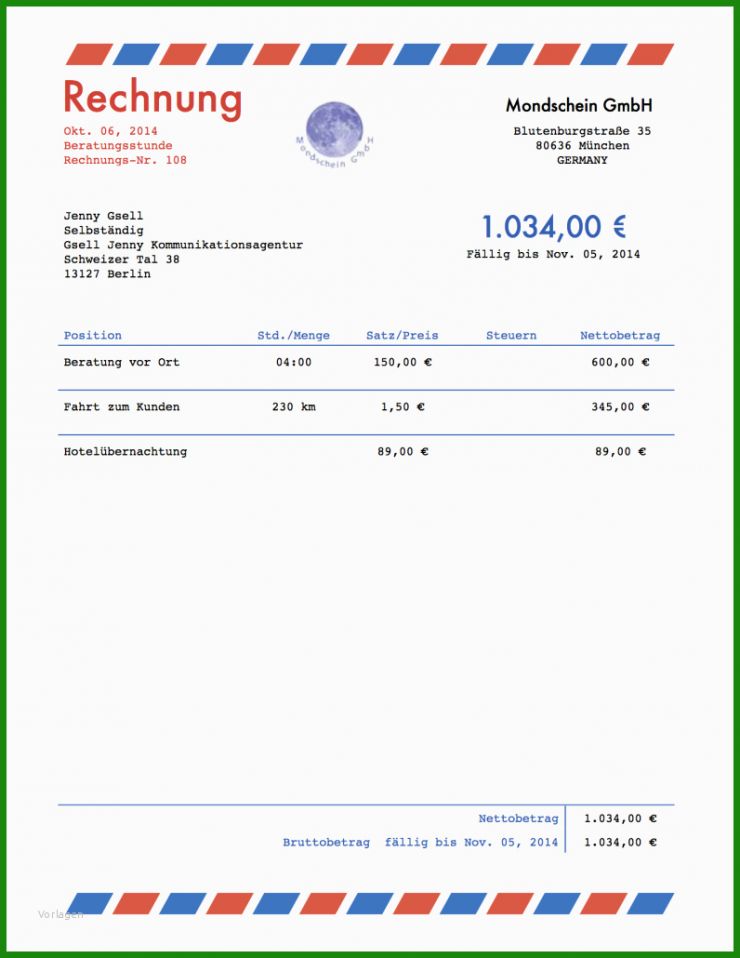Select recipient name 'Jenny Gsell'
Image resolution: width=740 pixels, height=958 pixels.
point(103,216)
